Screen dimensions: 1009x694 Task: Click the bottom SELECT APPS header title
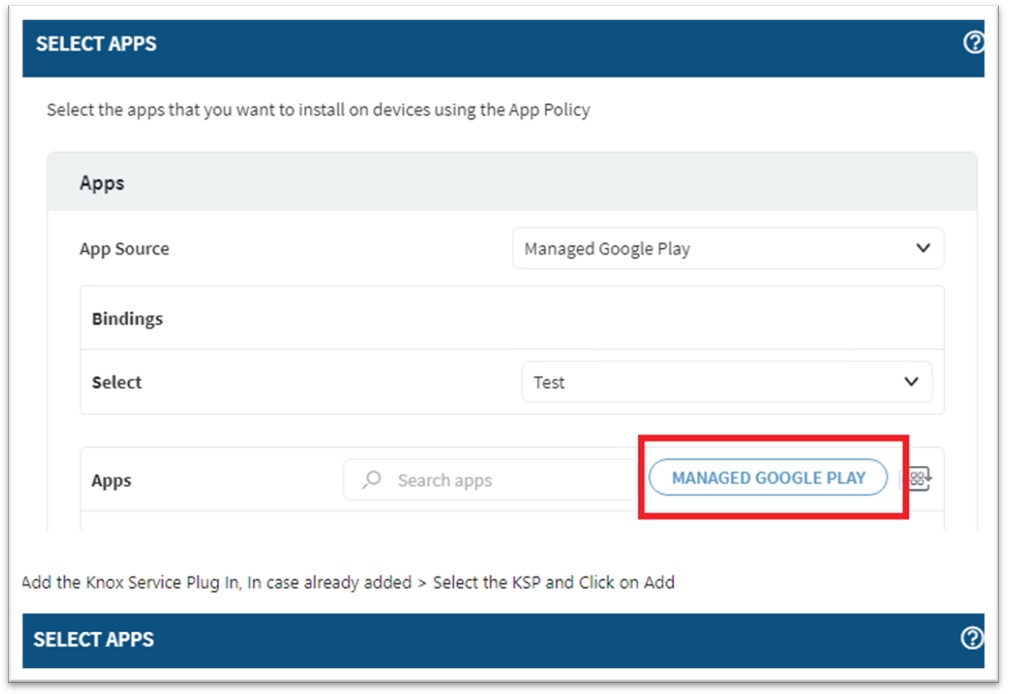pos(94,639)
